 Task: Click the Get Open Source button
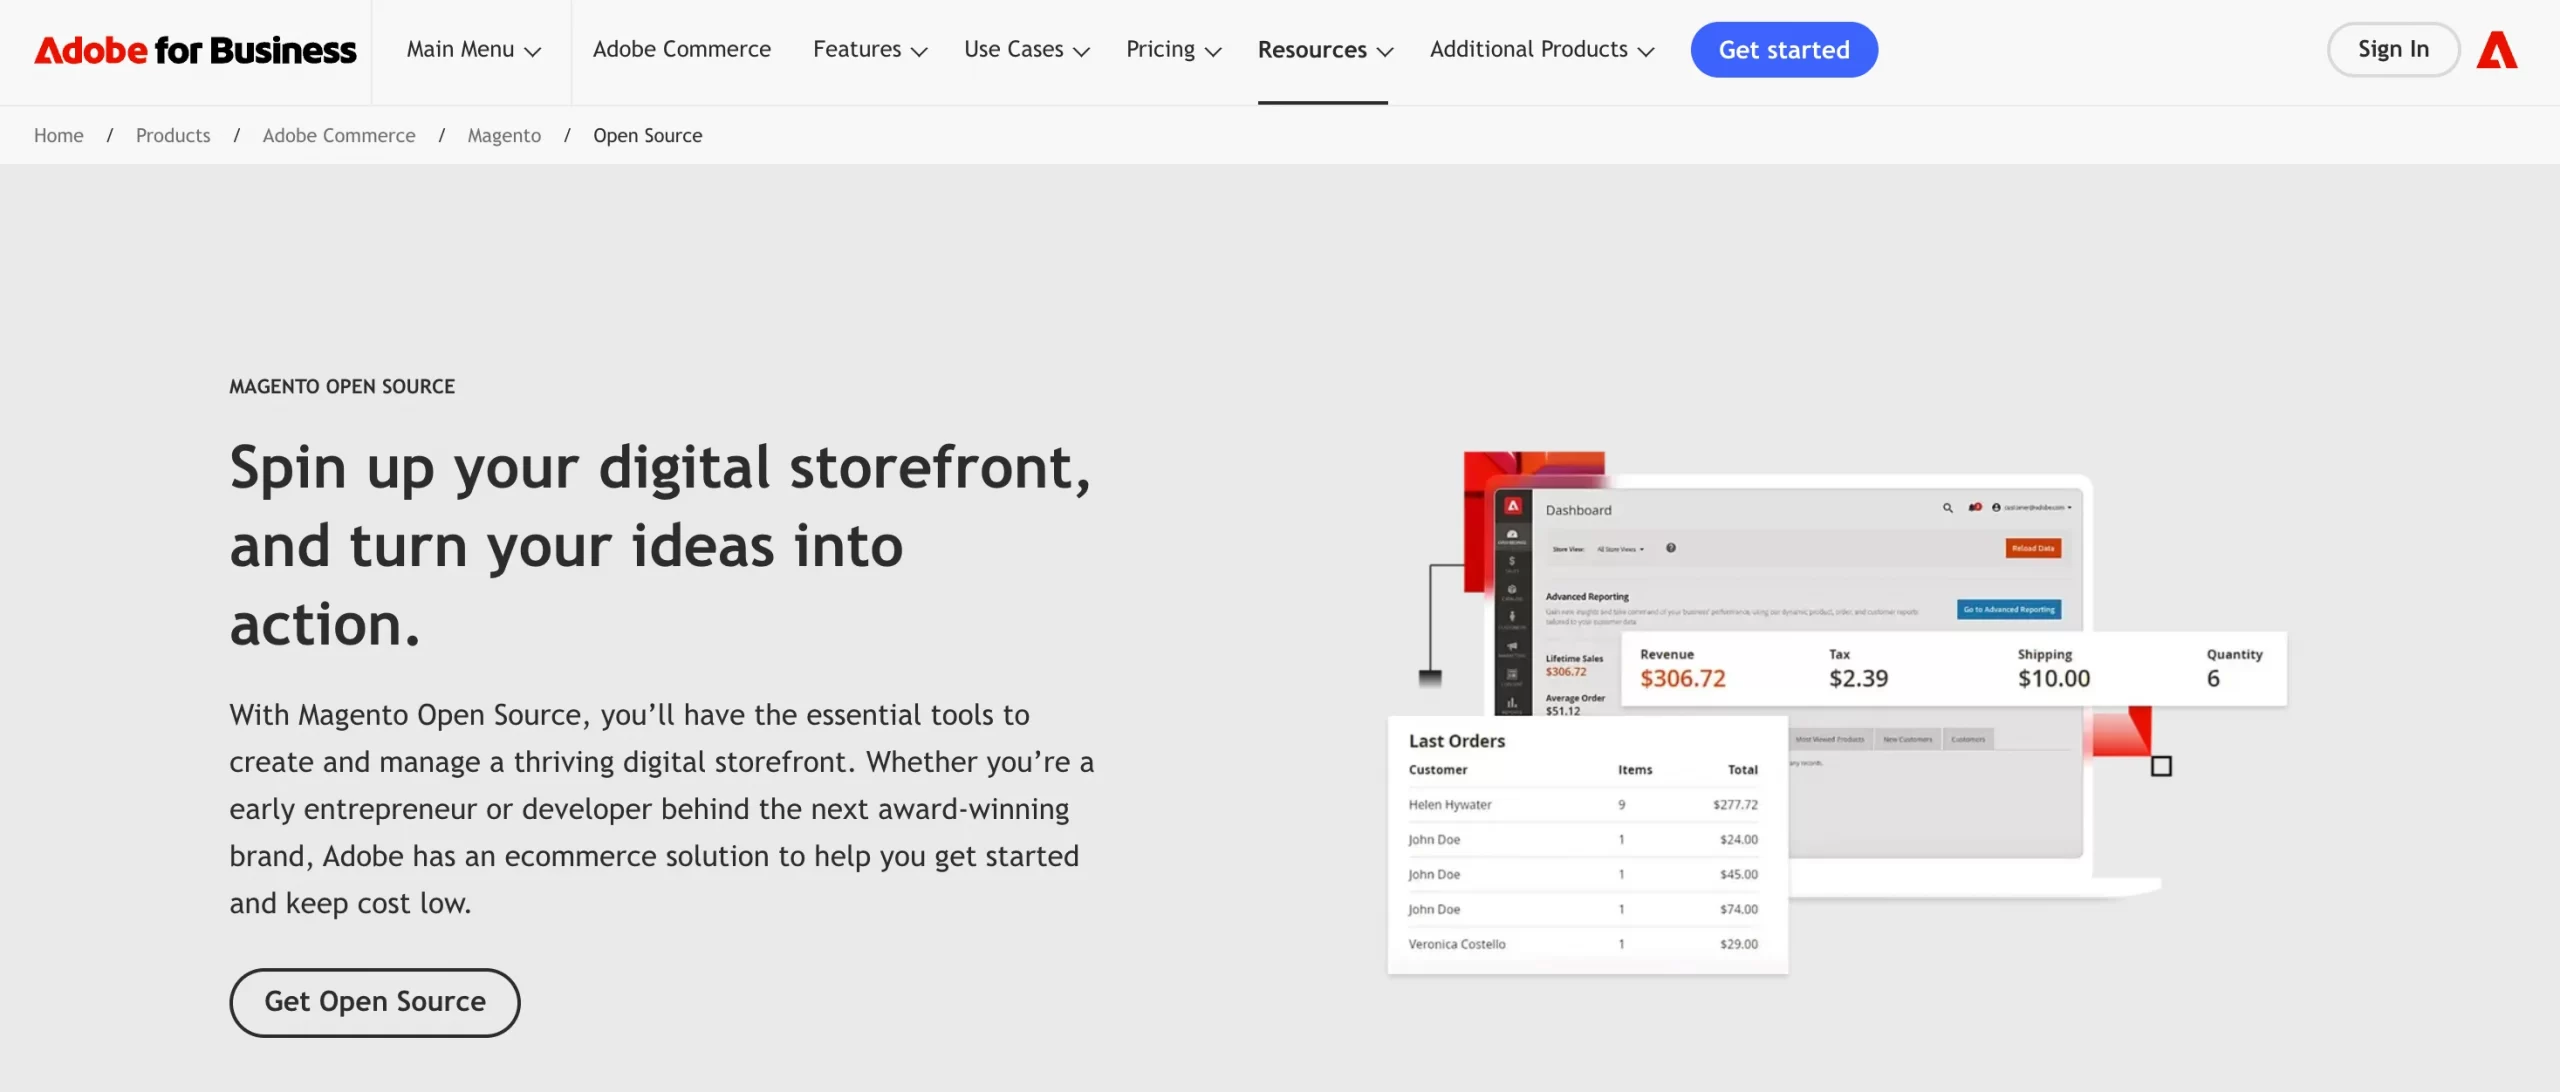pos(375,1002)
